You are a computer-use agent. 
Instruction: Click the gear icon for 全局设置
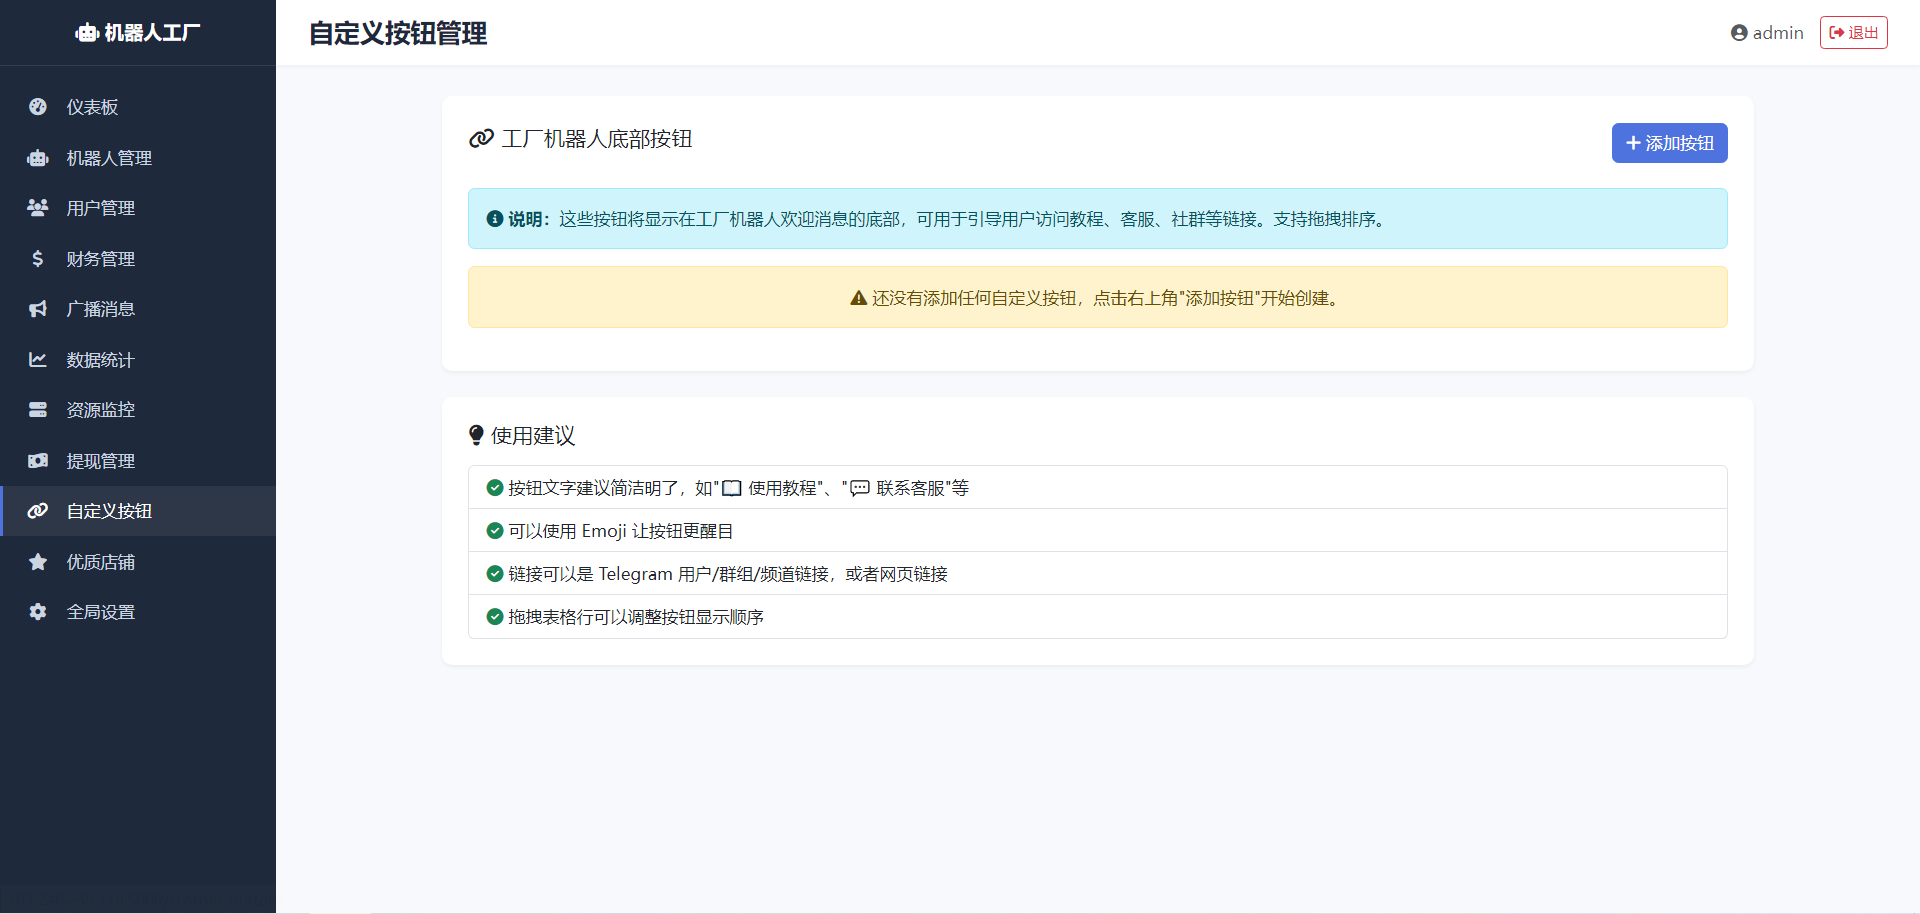coord(38,612)
